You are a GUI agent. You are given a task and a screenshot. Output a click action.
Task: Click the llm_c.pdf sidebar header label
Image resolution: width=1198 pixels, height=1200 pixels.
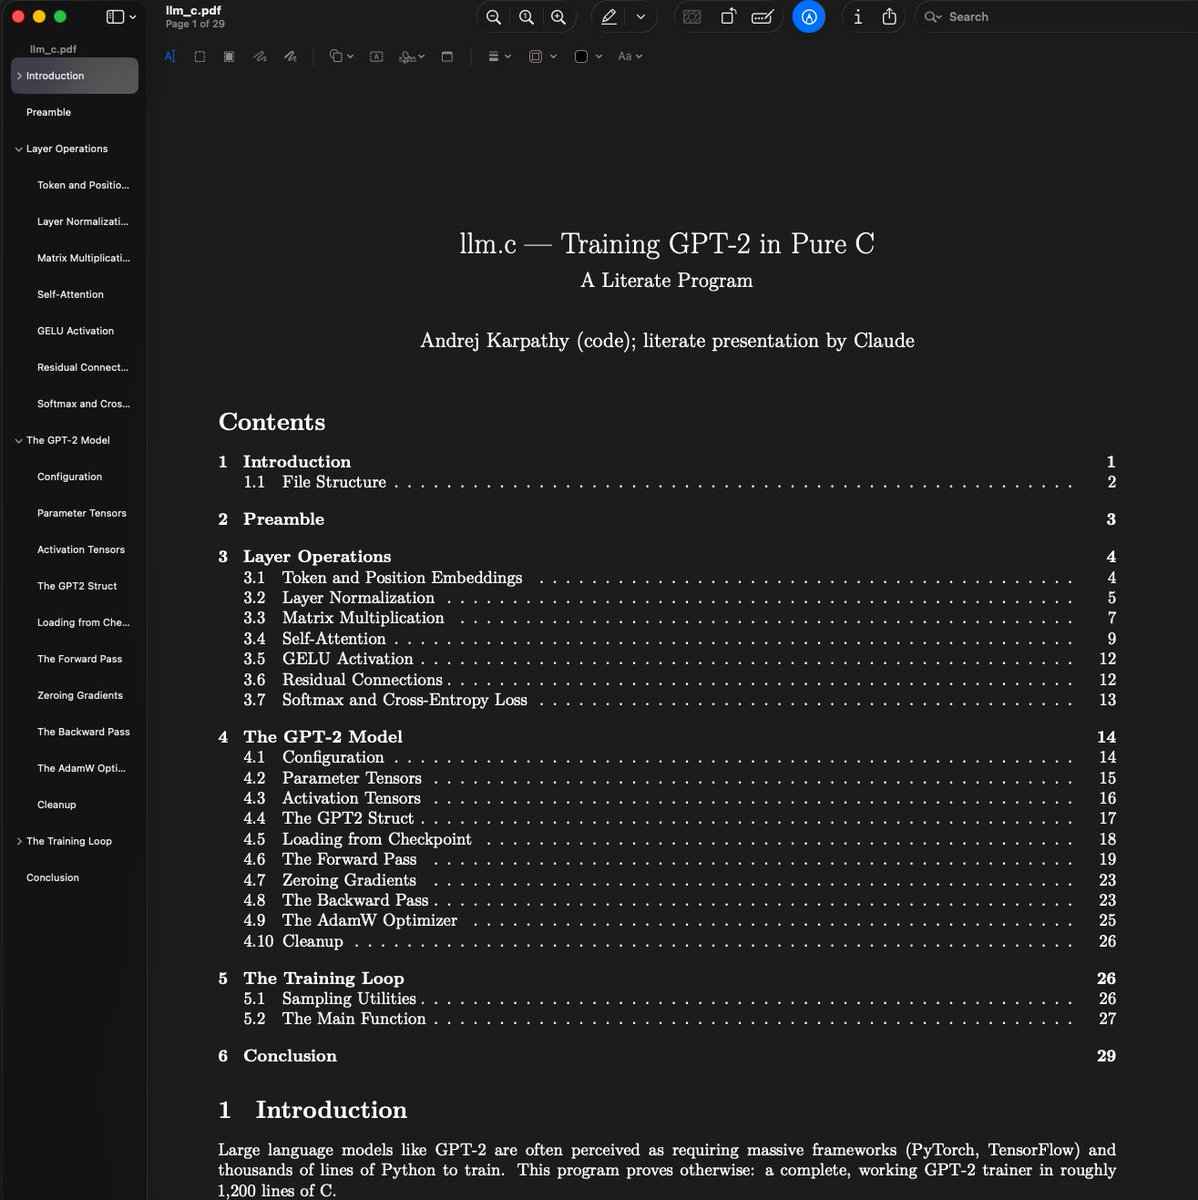coord(54,49)
